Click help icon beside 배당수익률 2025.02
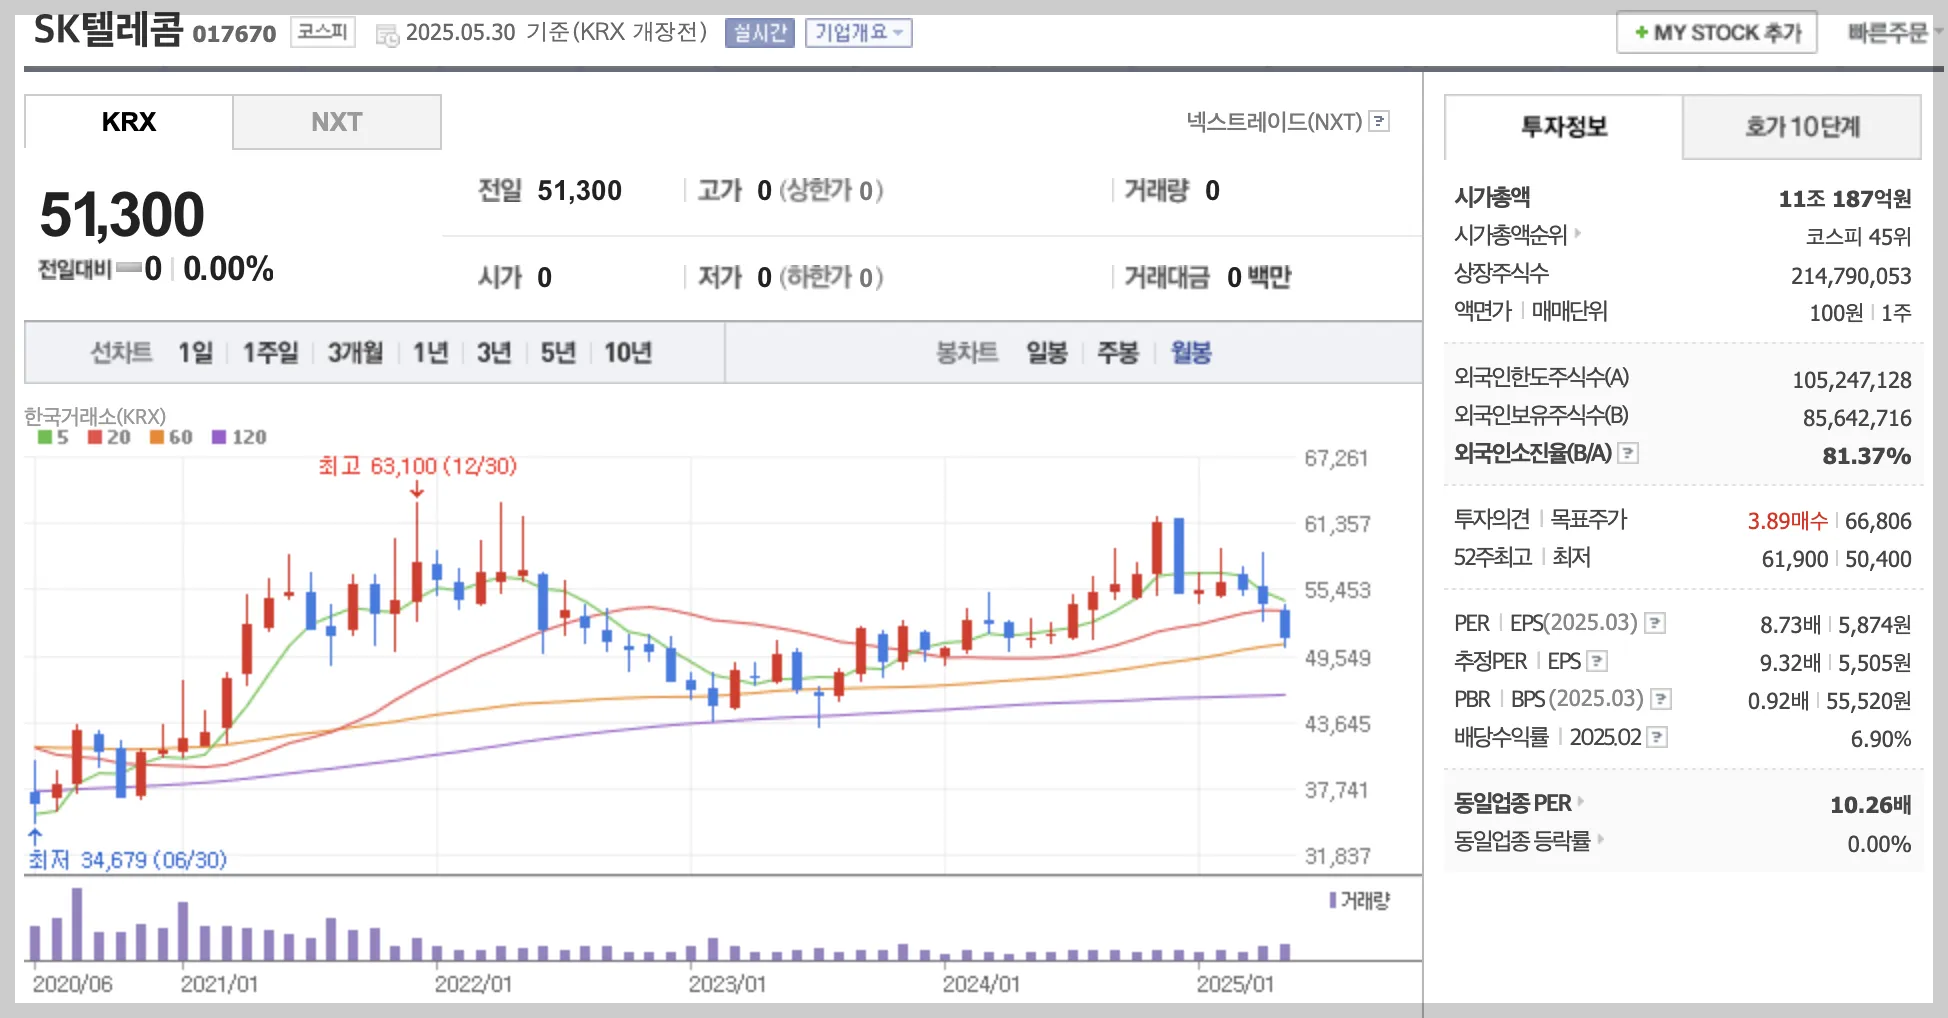Screen dimensions: 1948x1018 1657,737
